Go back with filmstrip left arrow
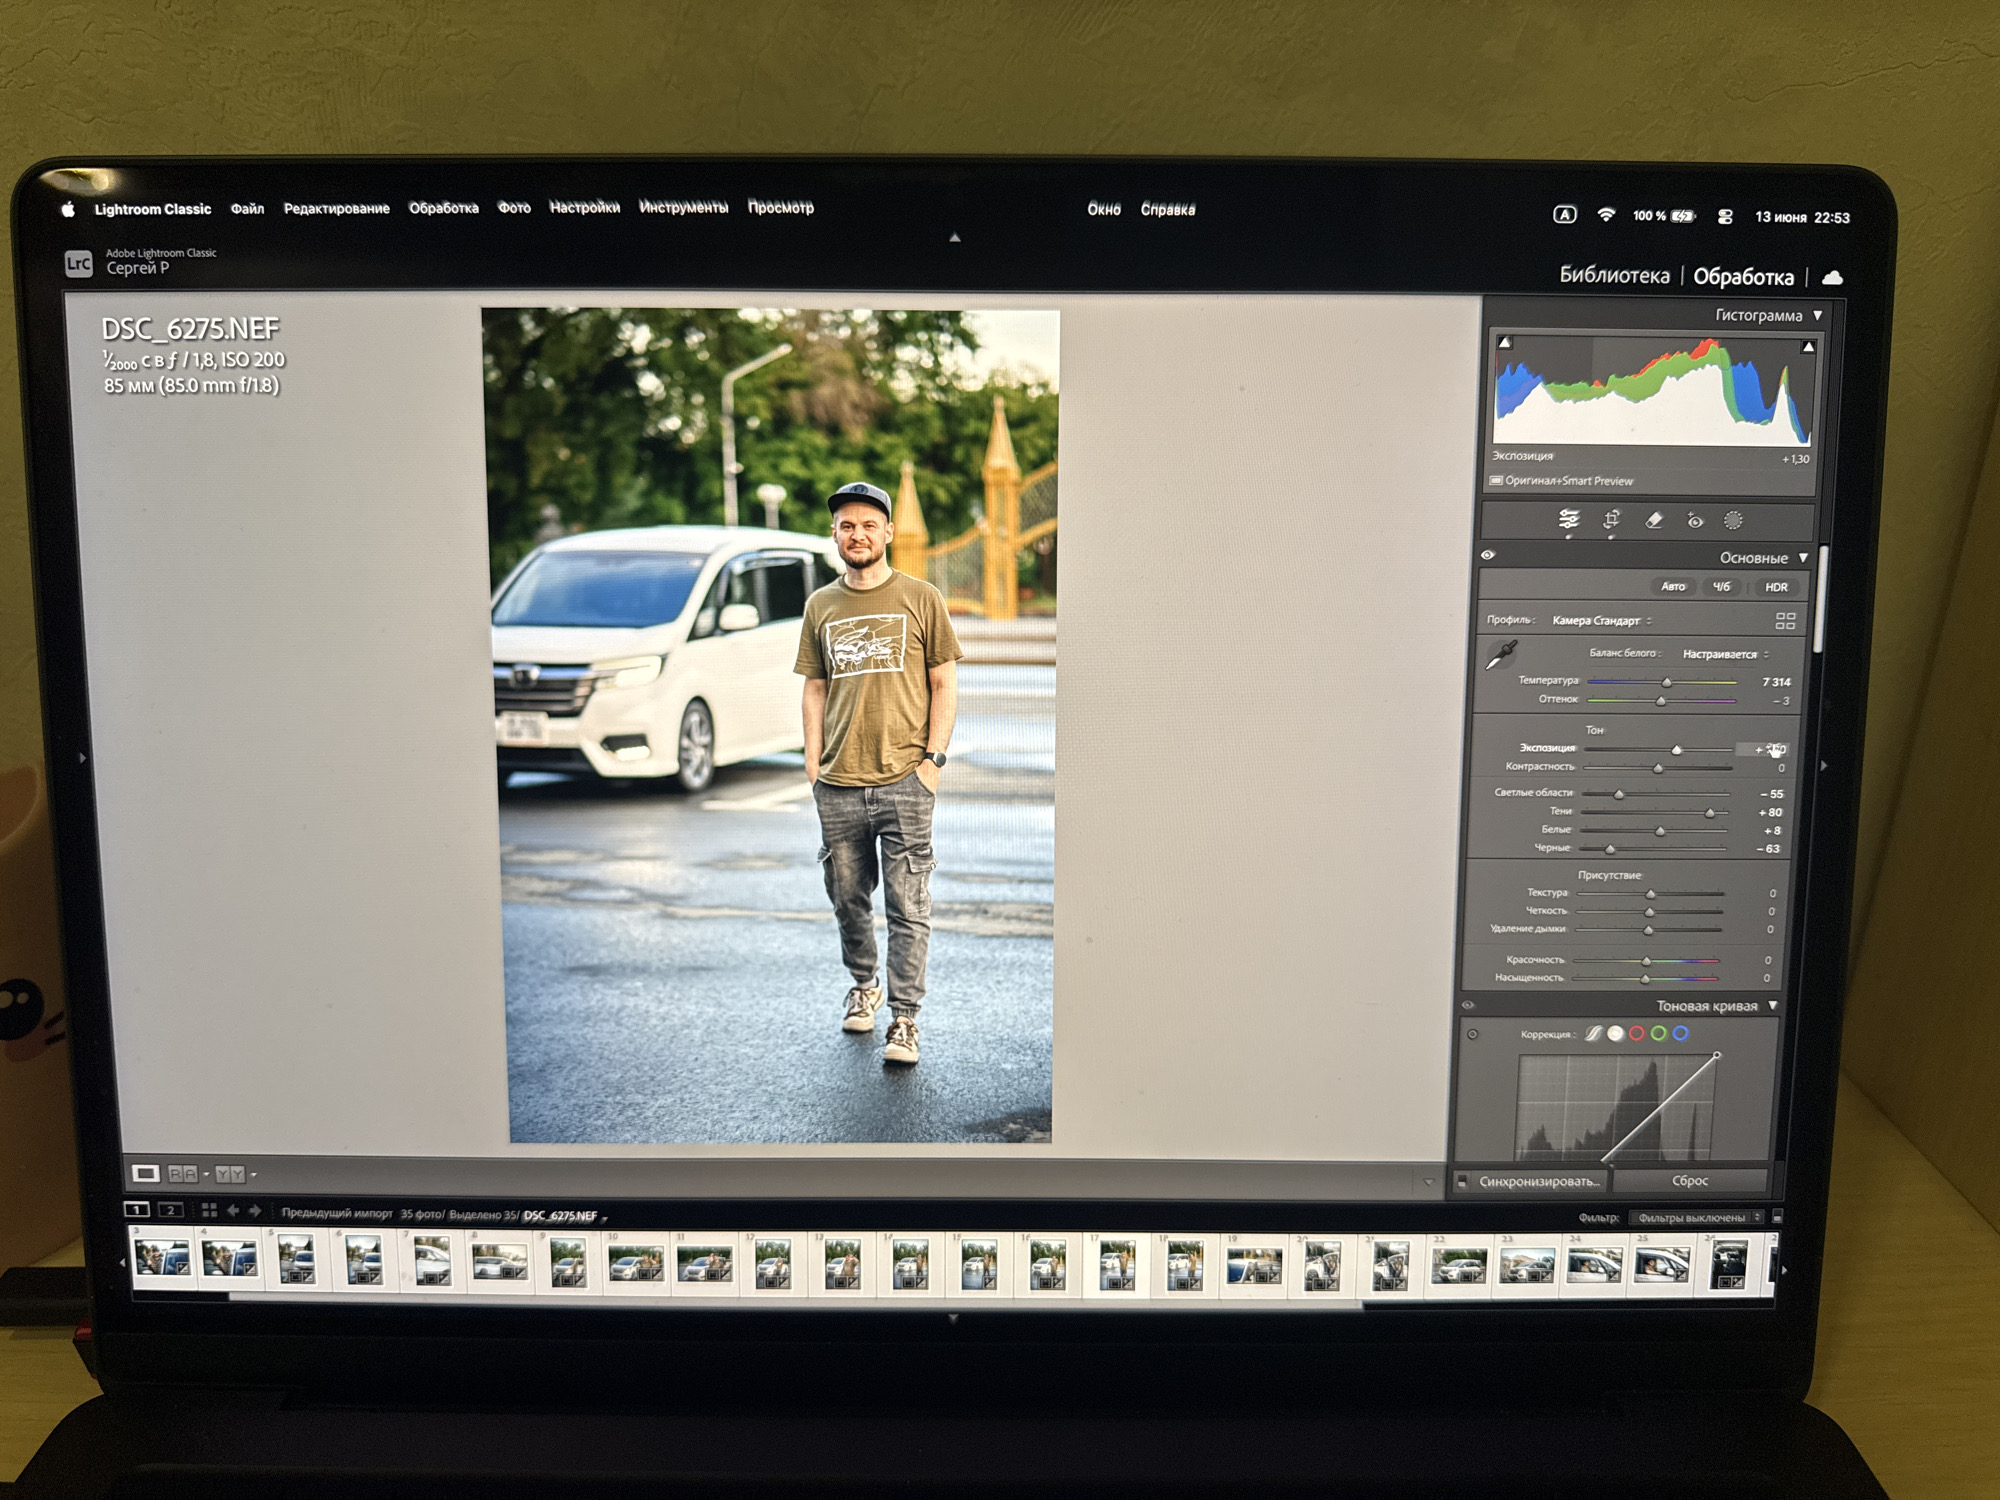 (x=233, y=1210)
